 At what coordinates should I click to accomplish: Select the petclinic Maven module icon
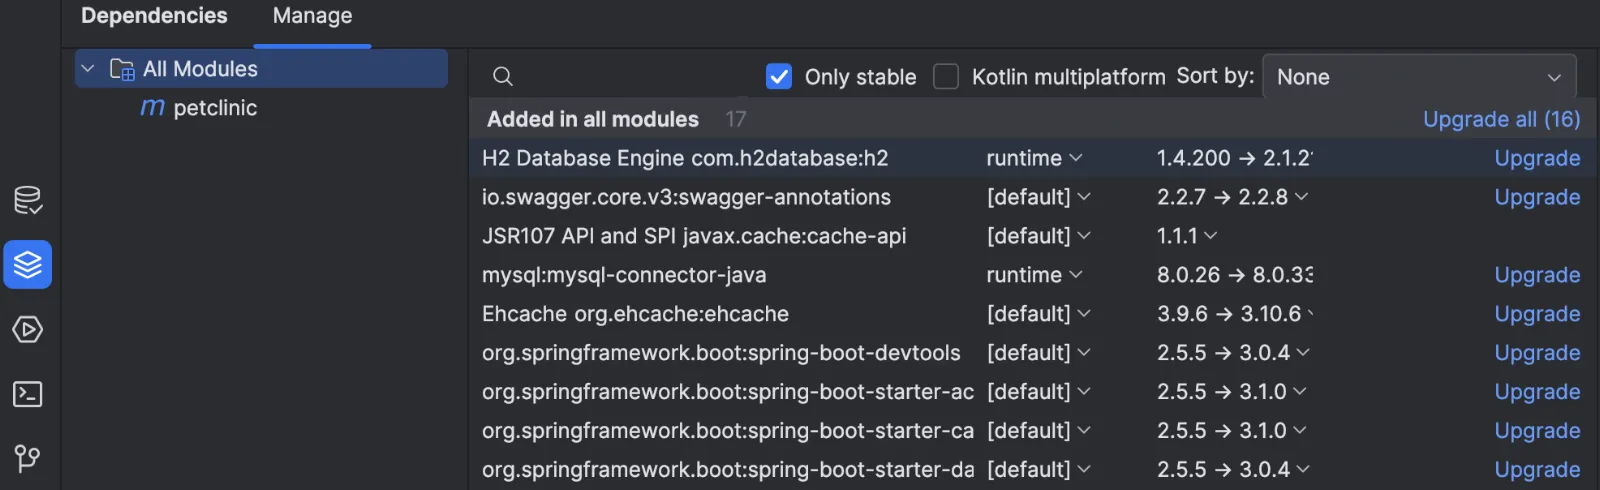point(152,107)
